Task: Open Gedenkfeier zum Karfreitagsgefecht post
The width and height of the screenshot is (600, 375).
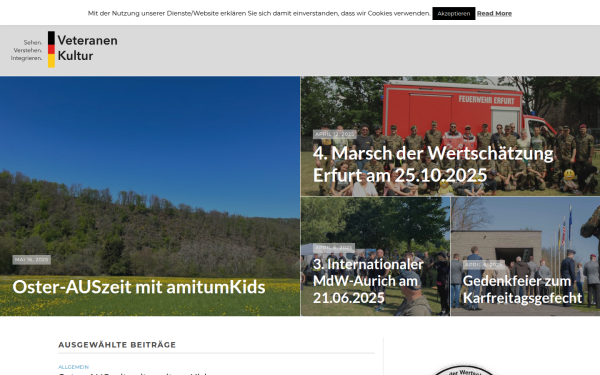Action: coord(522,289)
